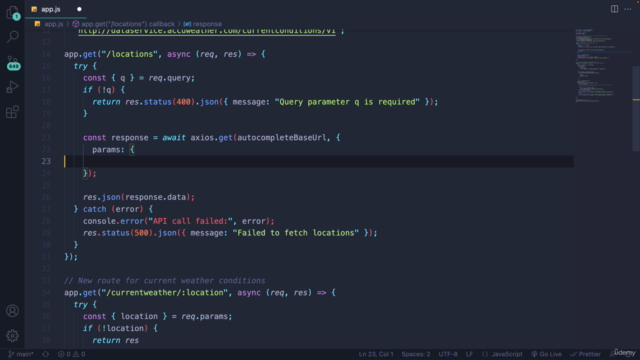This screenshot has height=360, width=640.
Task: Click line number 23 in gutter
Action: [x=46, y=161]
